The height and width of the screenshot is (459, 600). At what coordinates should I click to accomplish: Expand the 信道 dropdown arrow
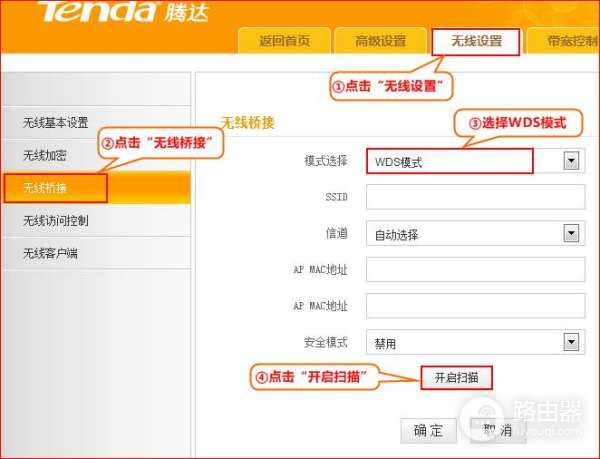571,233
